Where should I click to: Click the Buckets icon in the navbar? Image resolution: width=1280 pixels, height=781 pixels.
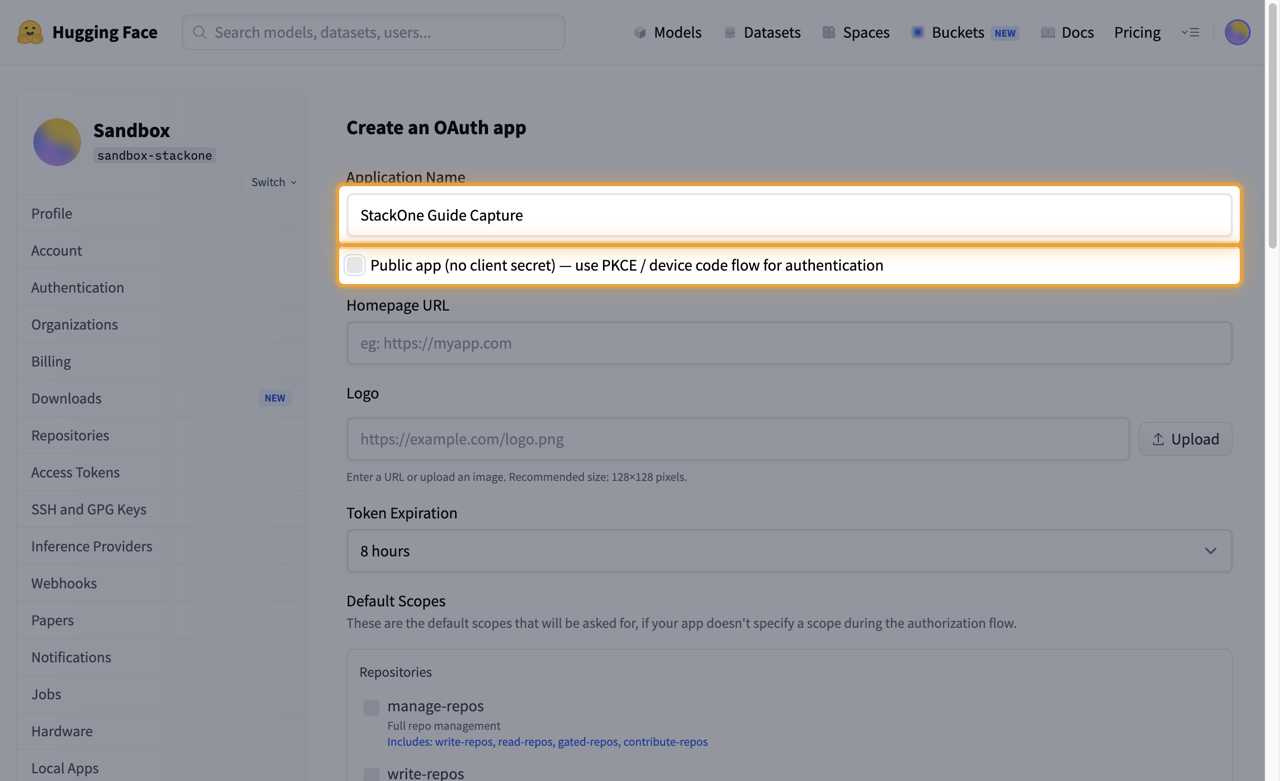[917, 32]
